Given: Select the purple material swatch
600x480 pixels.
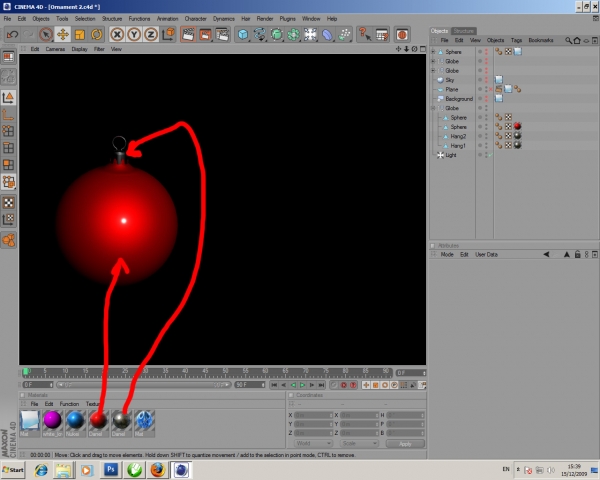Looking at the screenshot, I should [x=52, y=420].
